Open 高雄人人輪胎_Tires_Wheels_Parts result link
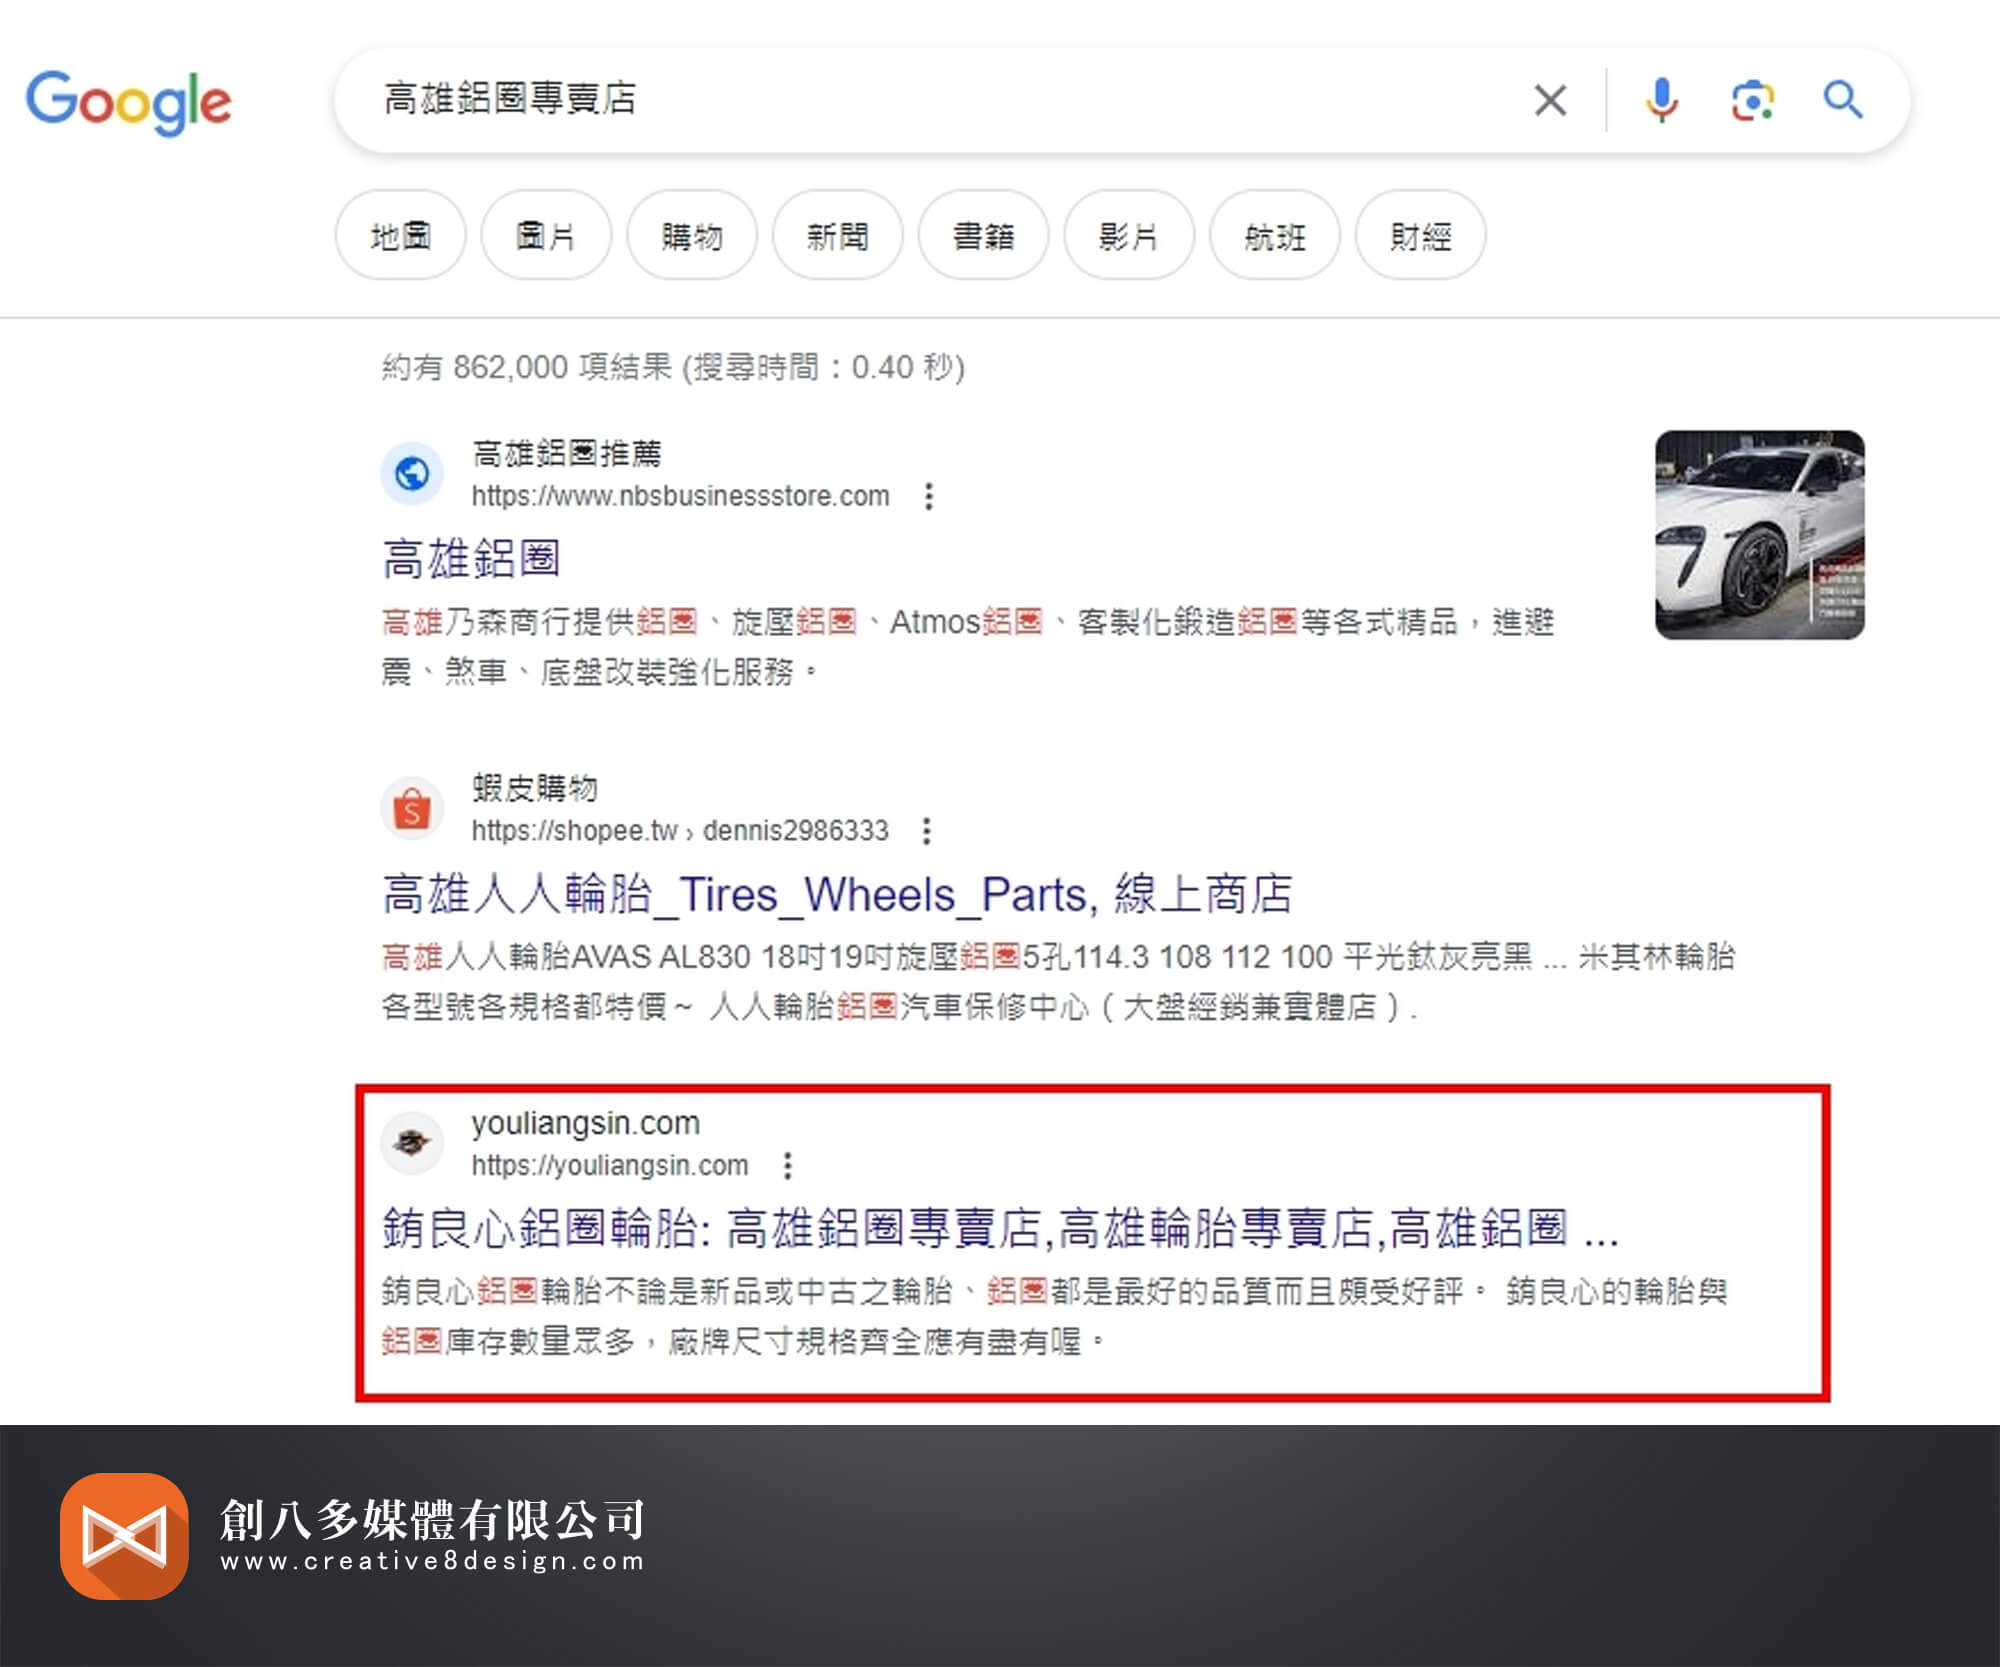Screen dimensions: 2000x1667 (837, 894)
